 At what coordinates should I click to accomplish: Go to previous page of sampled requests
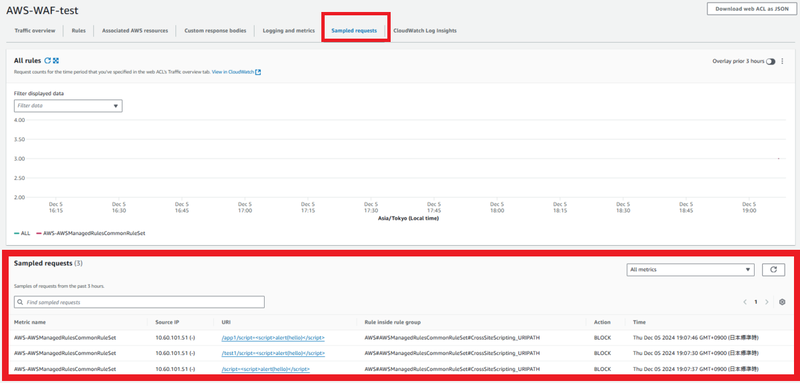pos(745,302)
